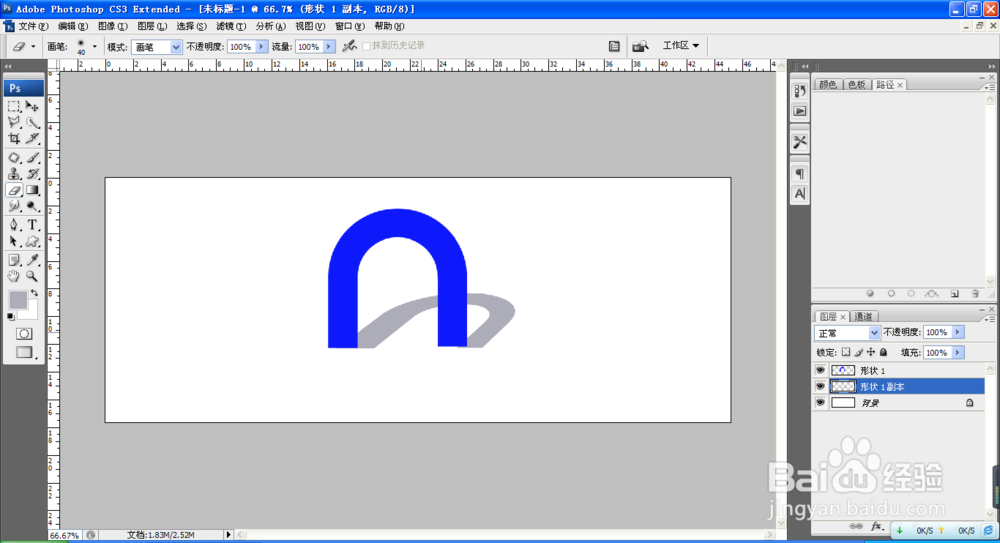Hide the 形状 1 副本 layer
This screenshot has height=543, width=1000.
pyautogui.click(x=820, y=386)
